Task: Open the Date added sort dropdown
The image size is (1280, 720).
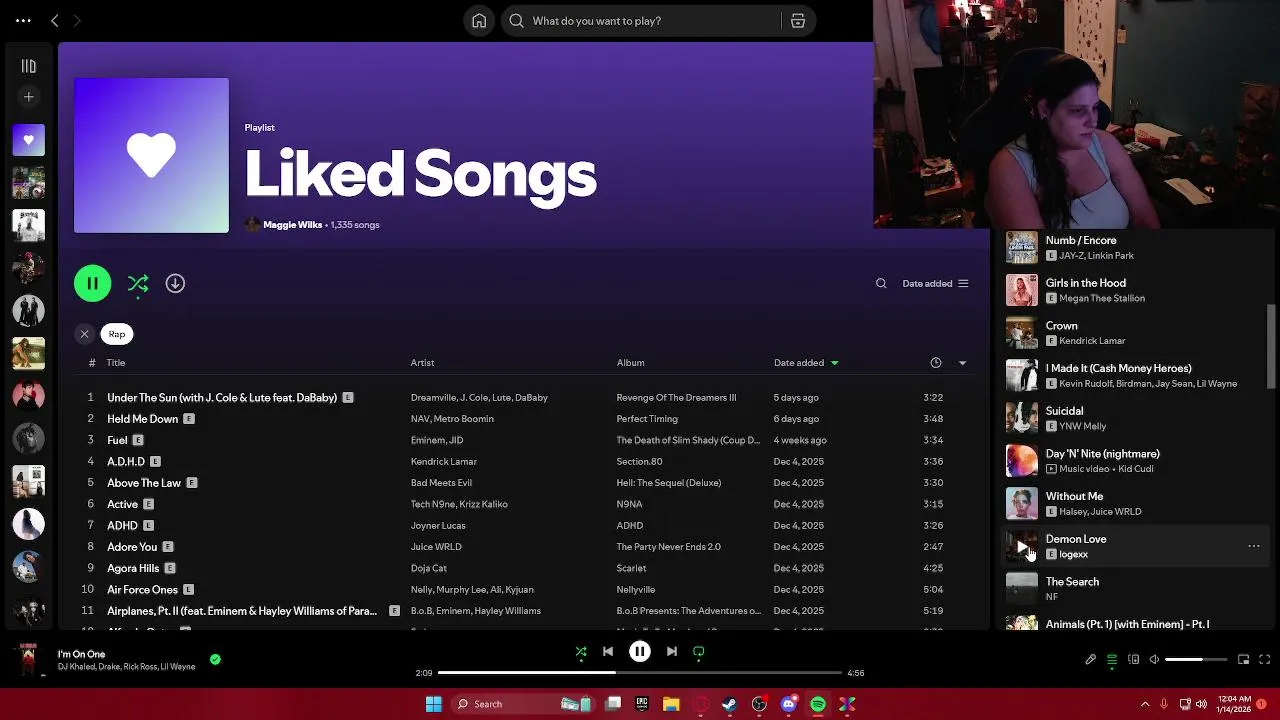Action: click(x=935, y=284)
